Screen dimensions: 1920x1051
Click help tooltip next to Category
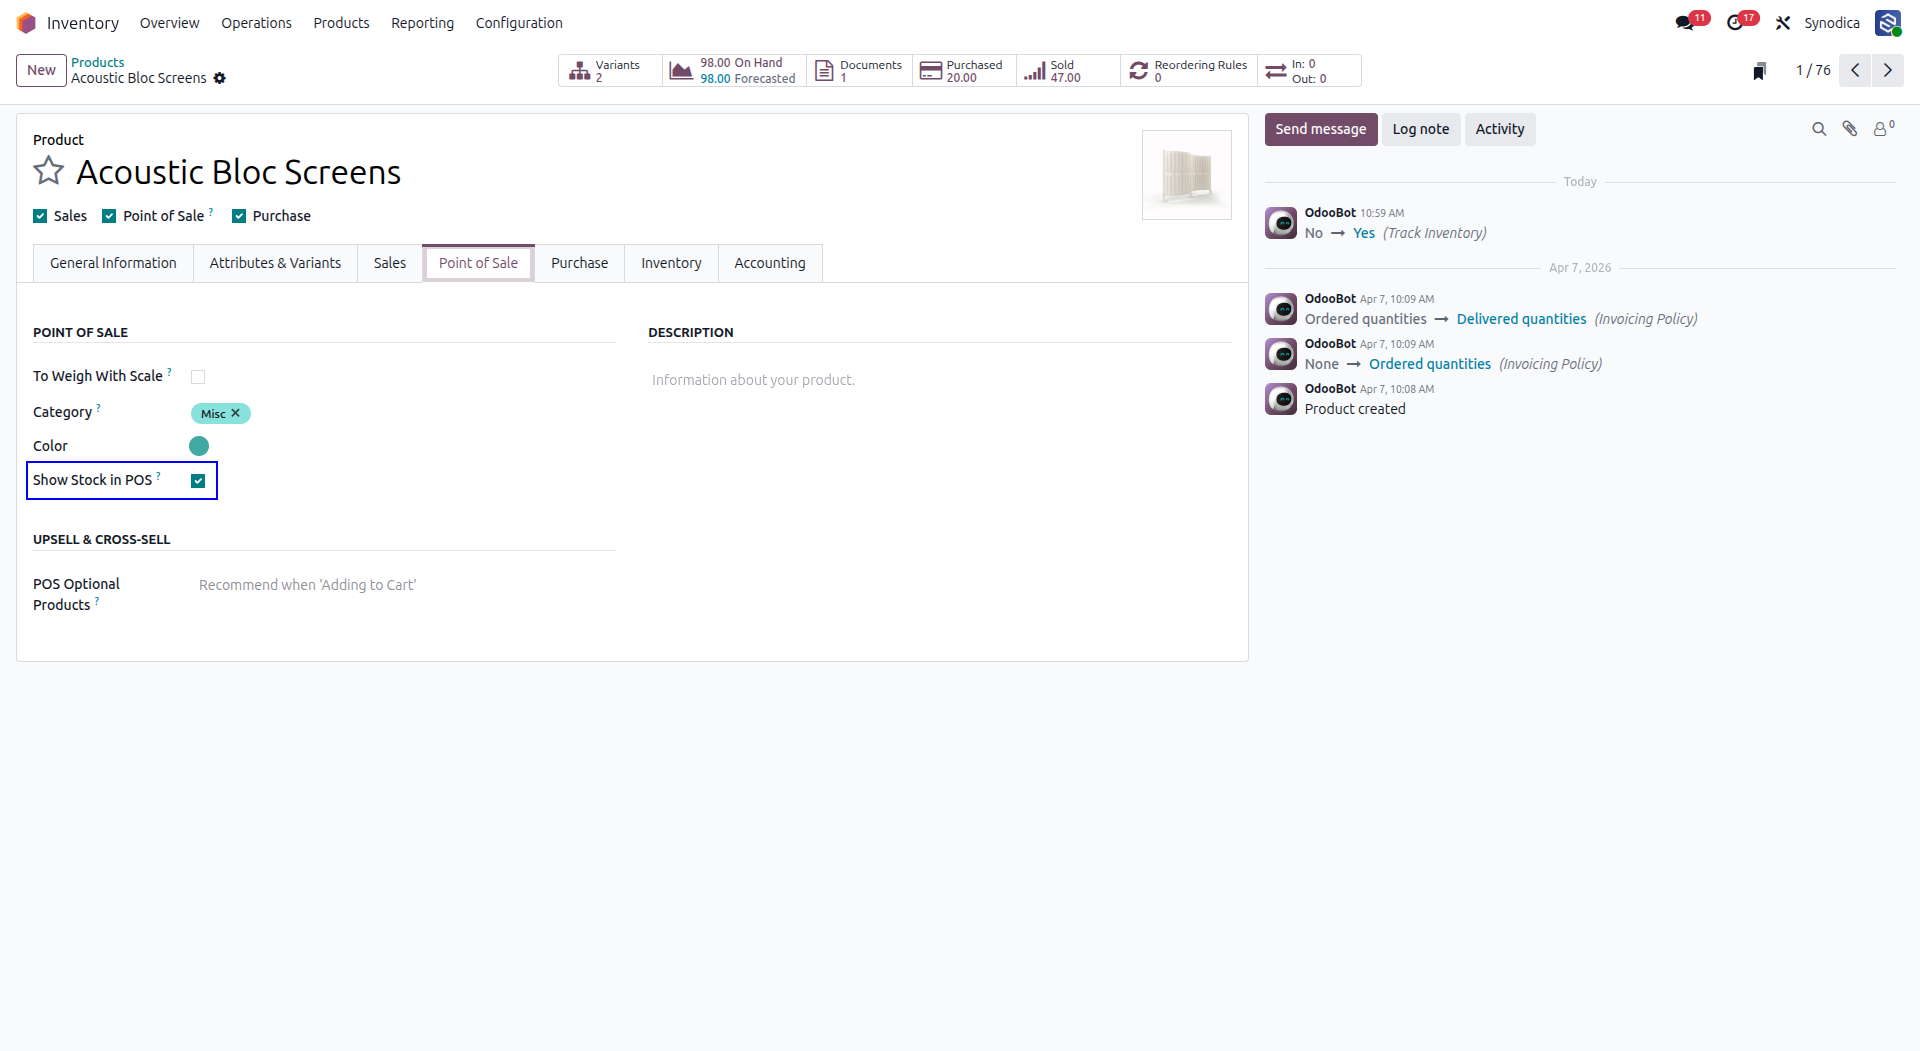pos(98,408)
